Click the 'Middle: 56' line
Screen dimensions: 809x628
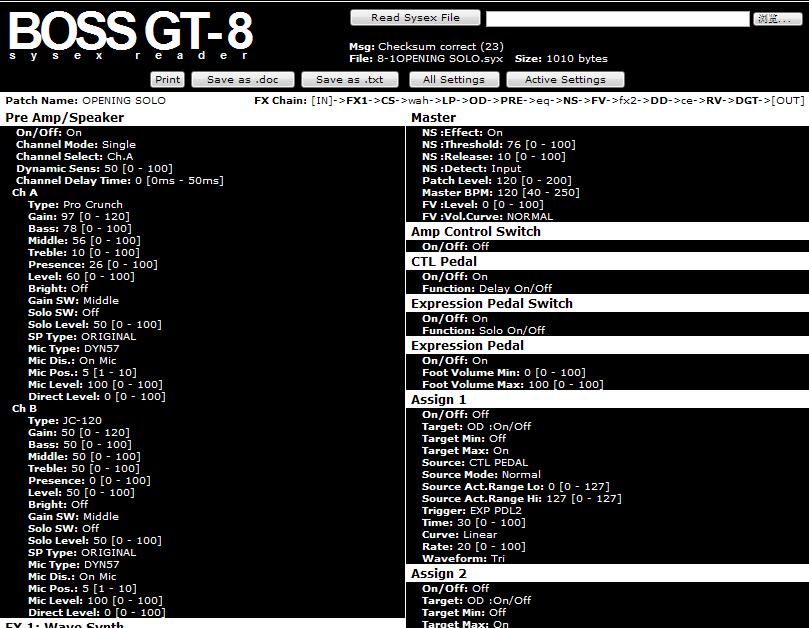[x=84, y=240]
